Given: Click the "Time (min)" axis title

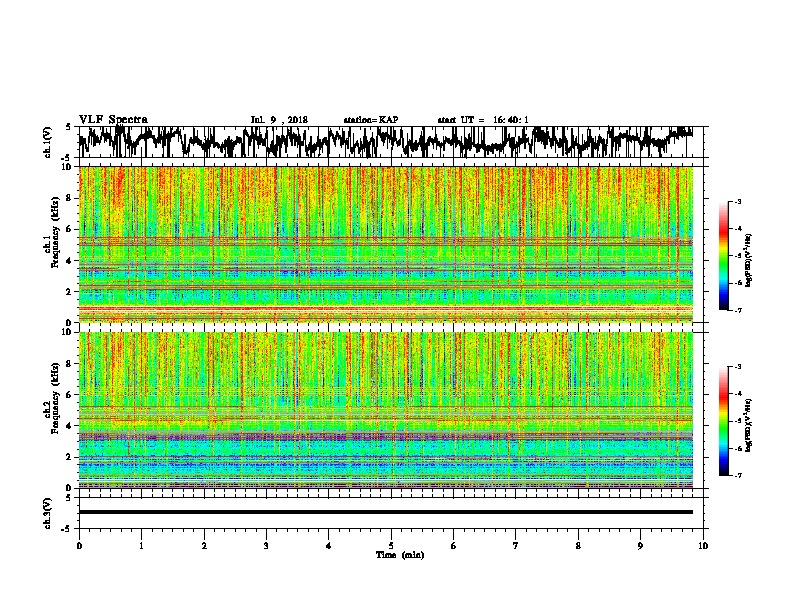Looking at the screenshot, I should click(x=400, y=555).
